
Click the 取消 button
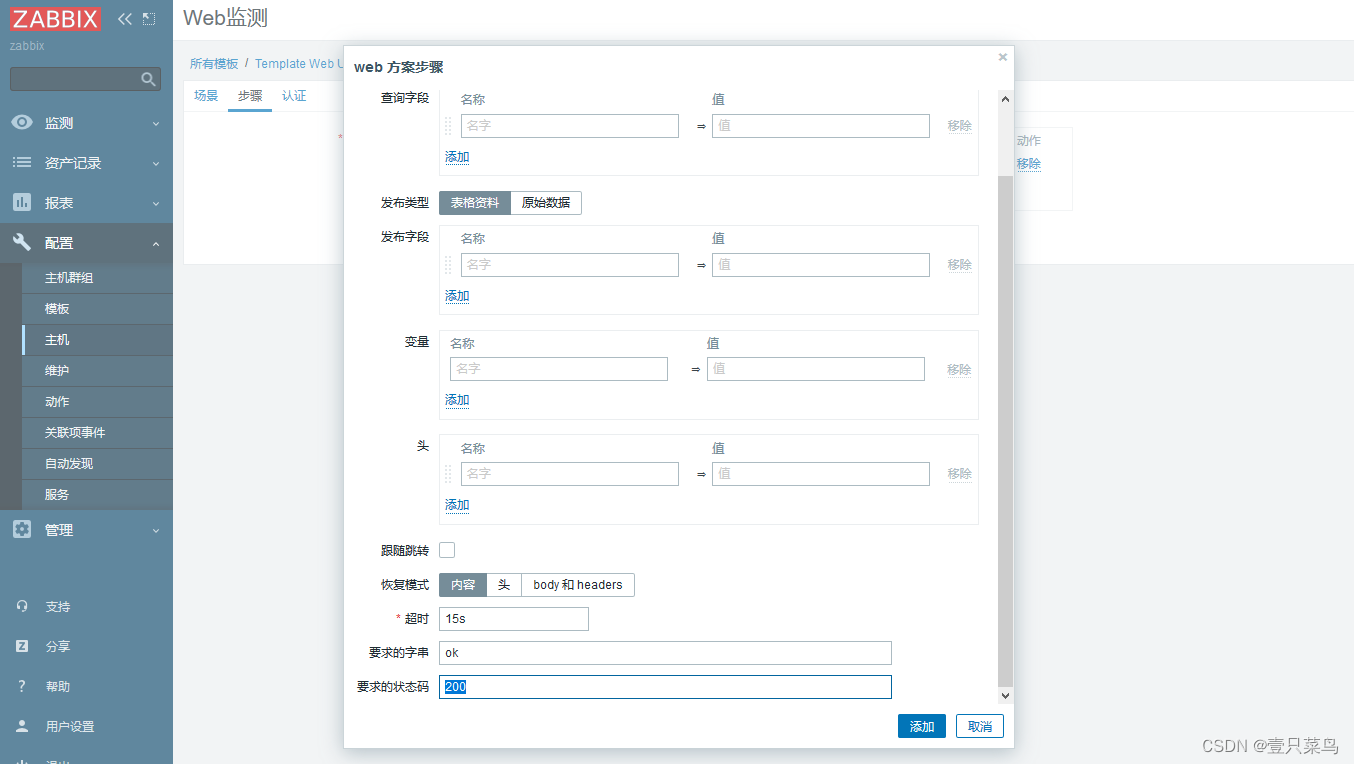click(980, 727)
